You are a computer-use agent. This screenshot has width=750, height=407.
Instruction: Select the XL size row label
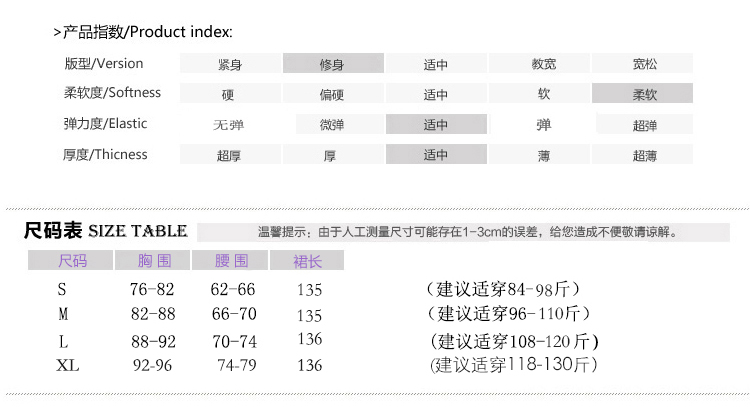coord(67,365)
